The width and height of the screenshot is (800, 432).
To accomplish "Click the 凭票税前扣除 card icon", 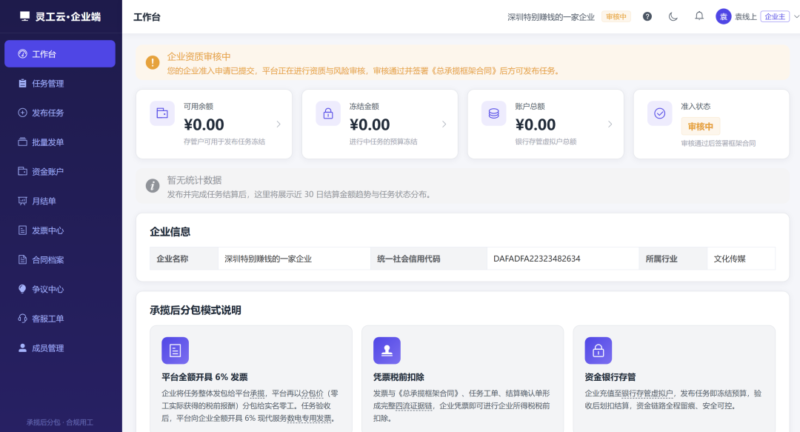I will pyautogui.click(x=387, y=350).
